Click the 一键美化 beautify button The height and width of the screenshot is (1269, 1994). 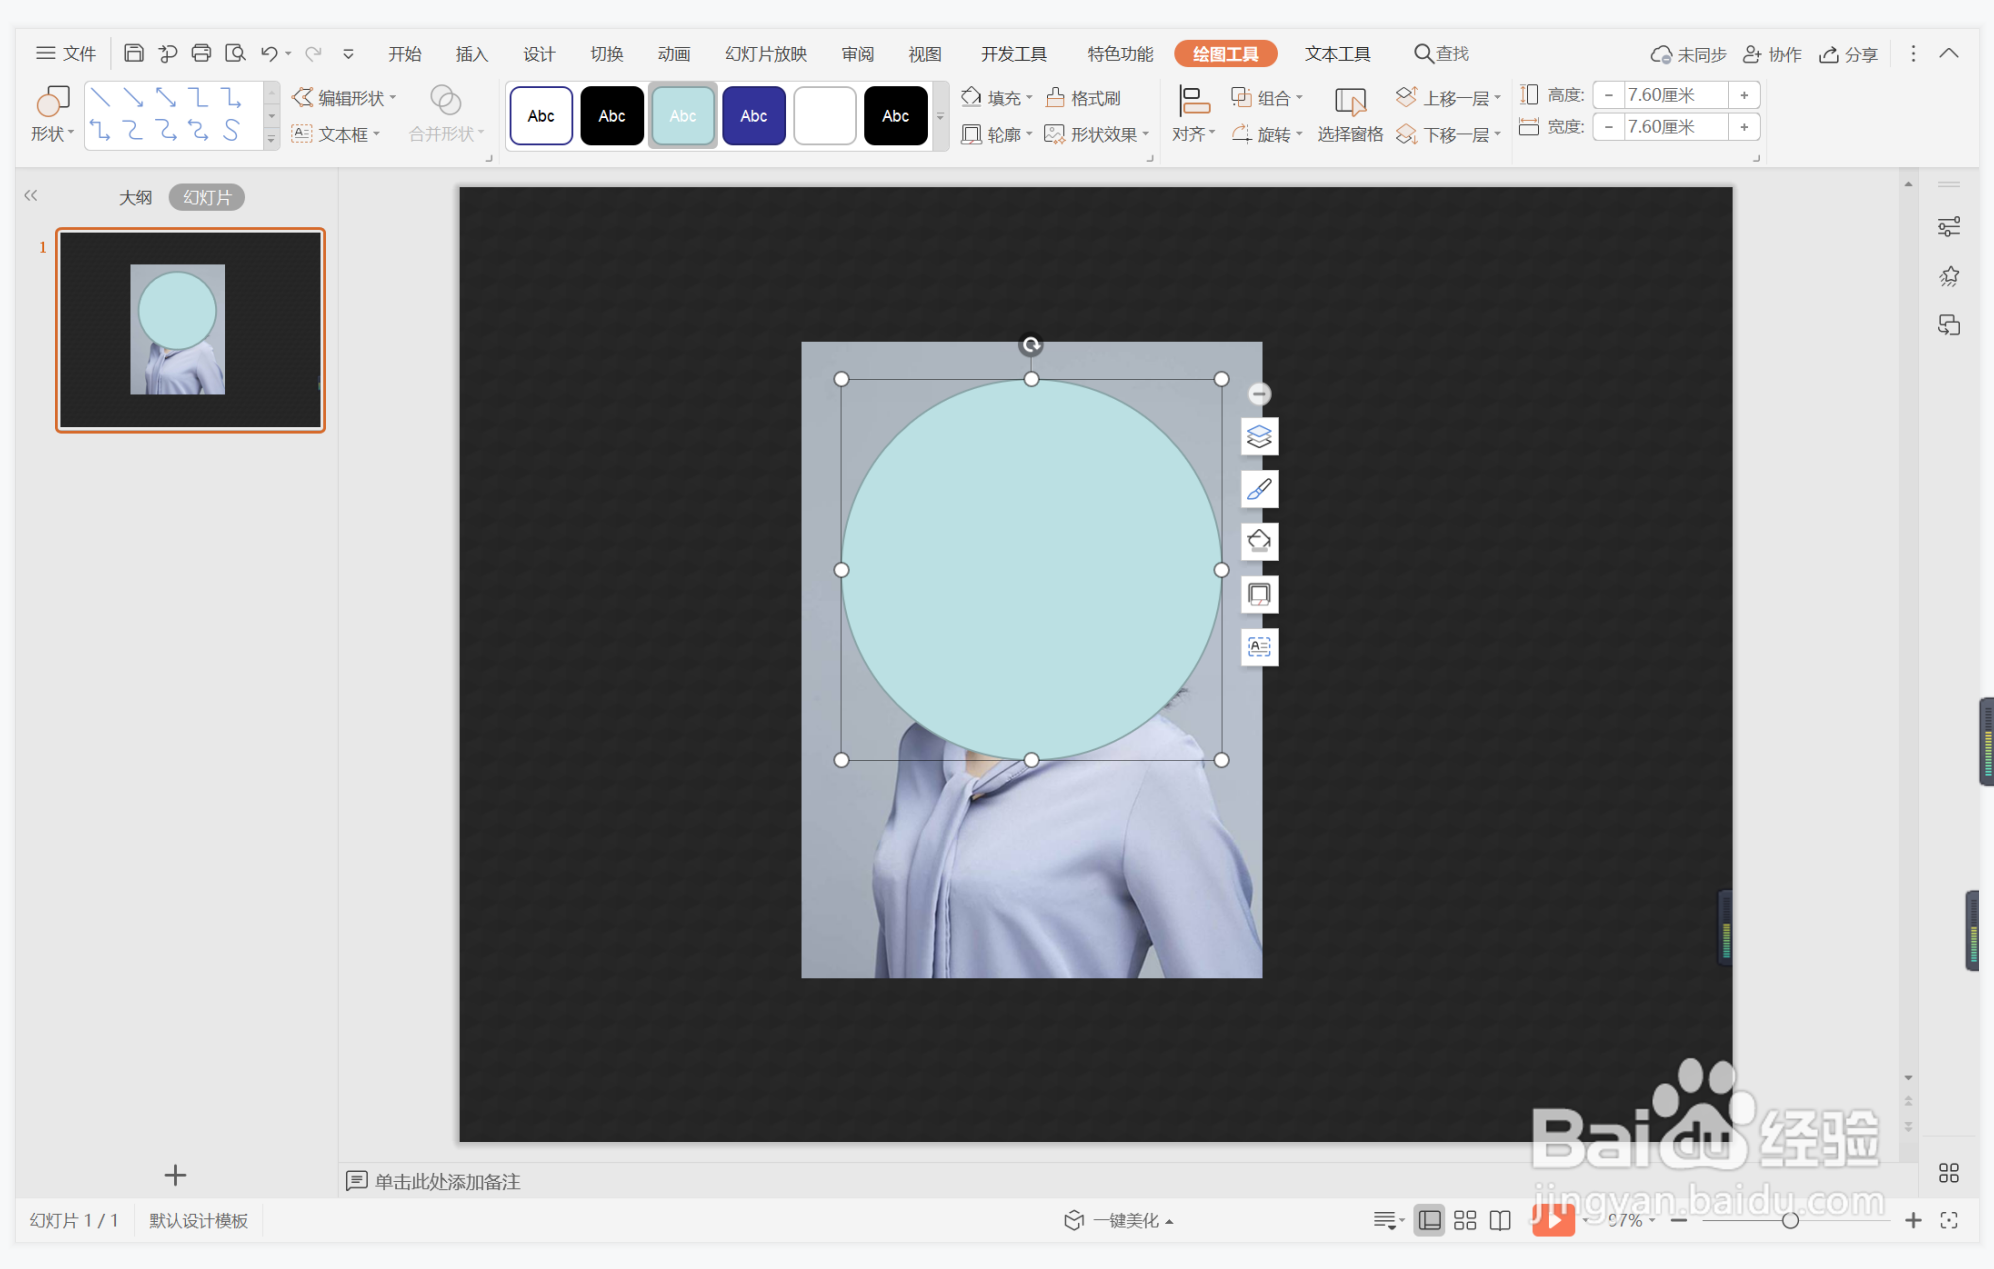1118,1220
